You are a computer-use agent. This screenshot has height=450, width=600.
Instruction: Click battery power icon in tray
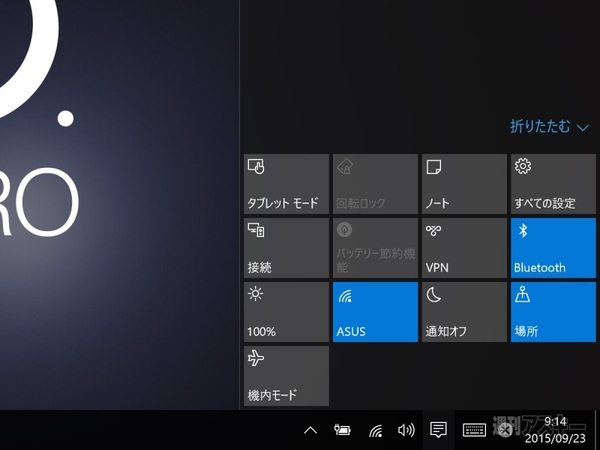342,430
